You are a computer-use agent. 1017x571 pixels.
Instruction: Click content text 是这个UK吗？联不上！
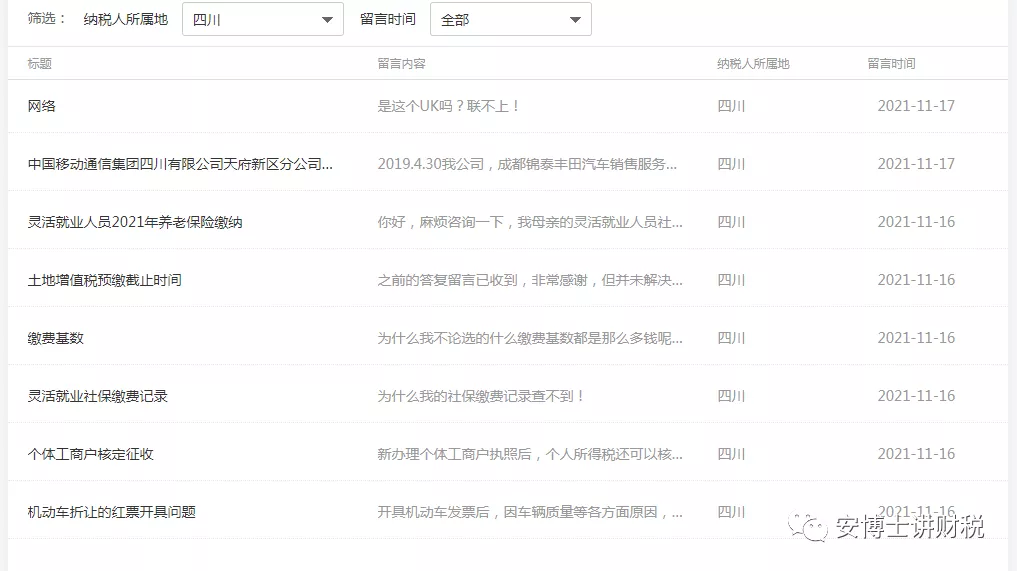[448, 106]
